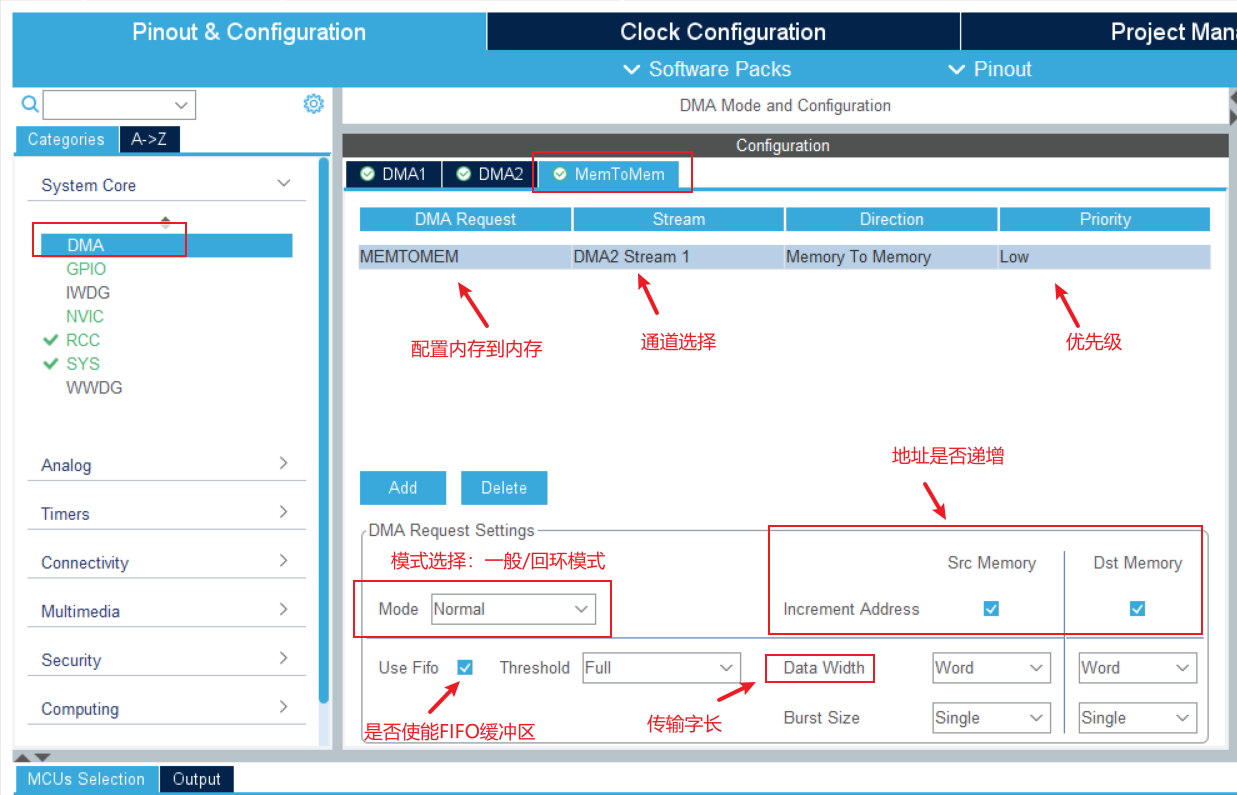Click the green checkmark on DMA1 tab
The image size is (1237, 795).
click(x=369, y=173)
